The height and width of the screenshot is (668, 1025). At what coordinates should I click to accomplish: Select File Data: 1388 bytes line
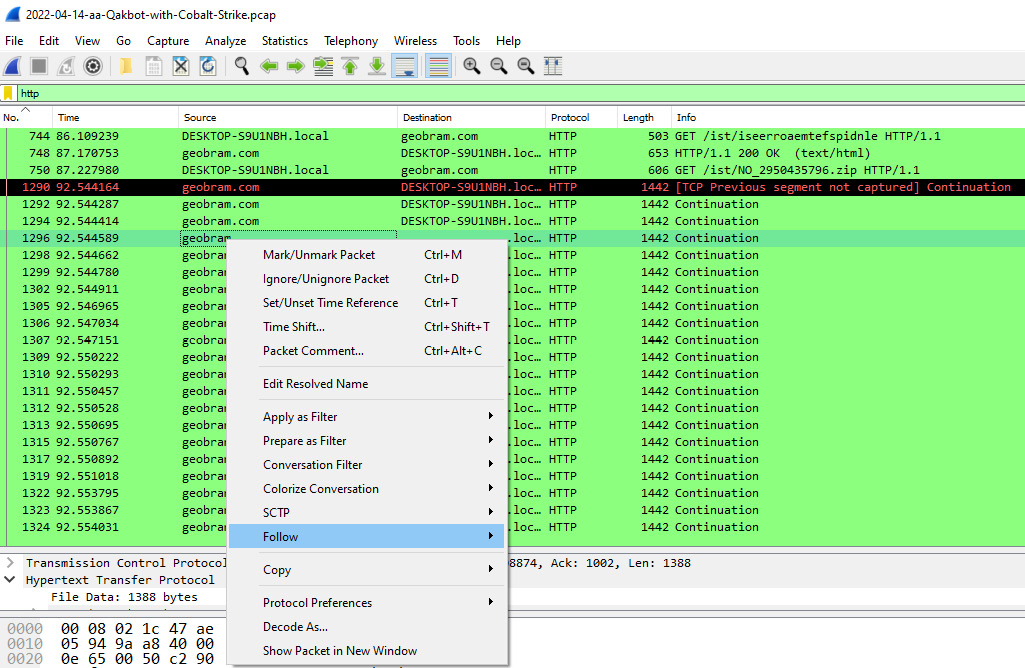(124, 597)
